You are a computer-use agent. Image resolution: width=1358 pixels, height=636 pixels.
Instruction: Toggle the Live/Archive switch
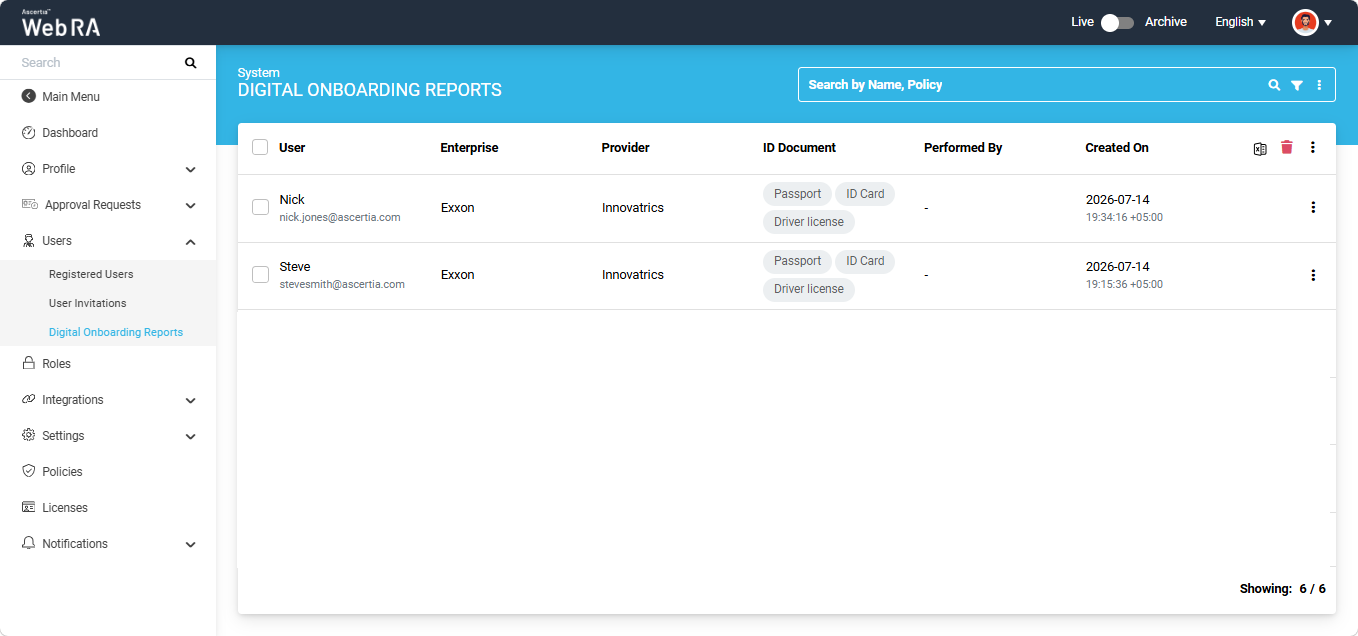point(1118,22)
